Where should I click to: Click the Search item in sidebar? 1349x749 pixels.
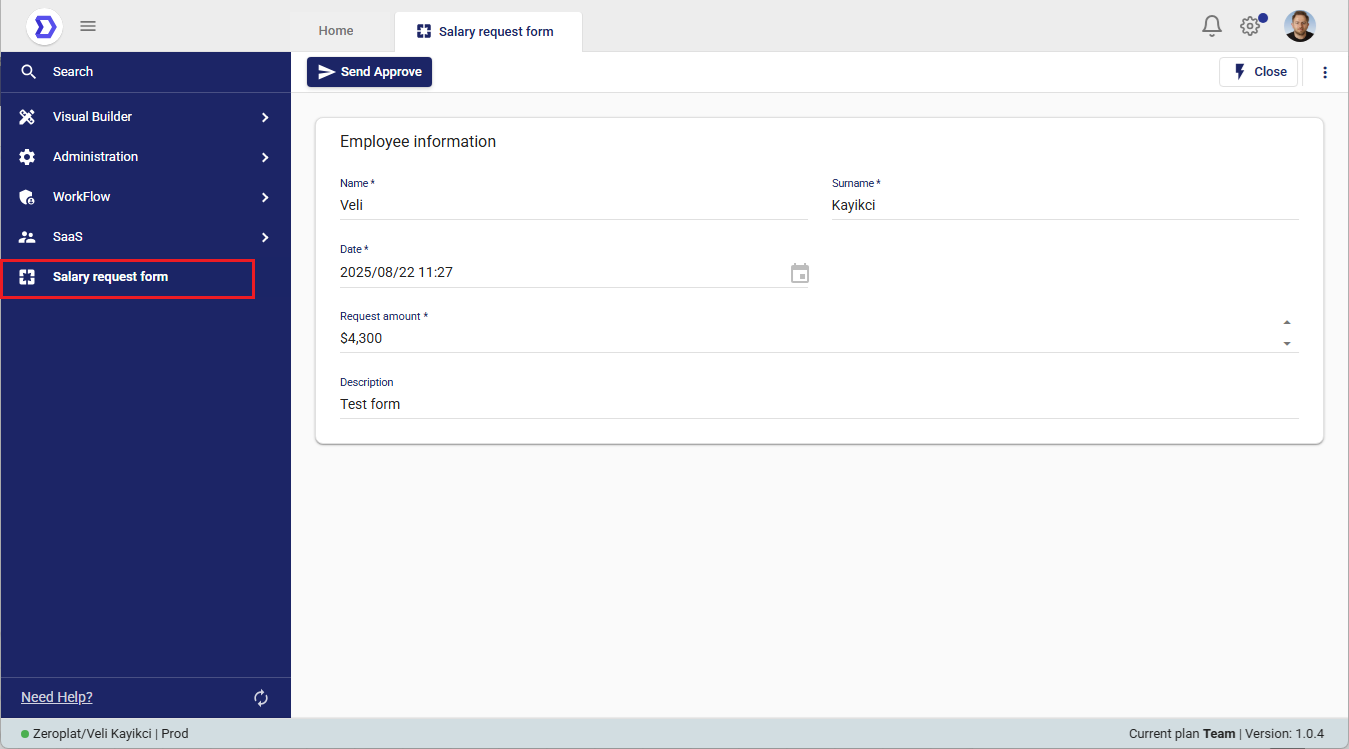tap(73, 72)
